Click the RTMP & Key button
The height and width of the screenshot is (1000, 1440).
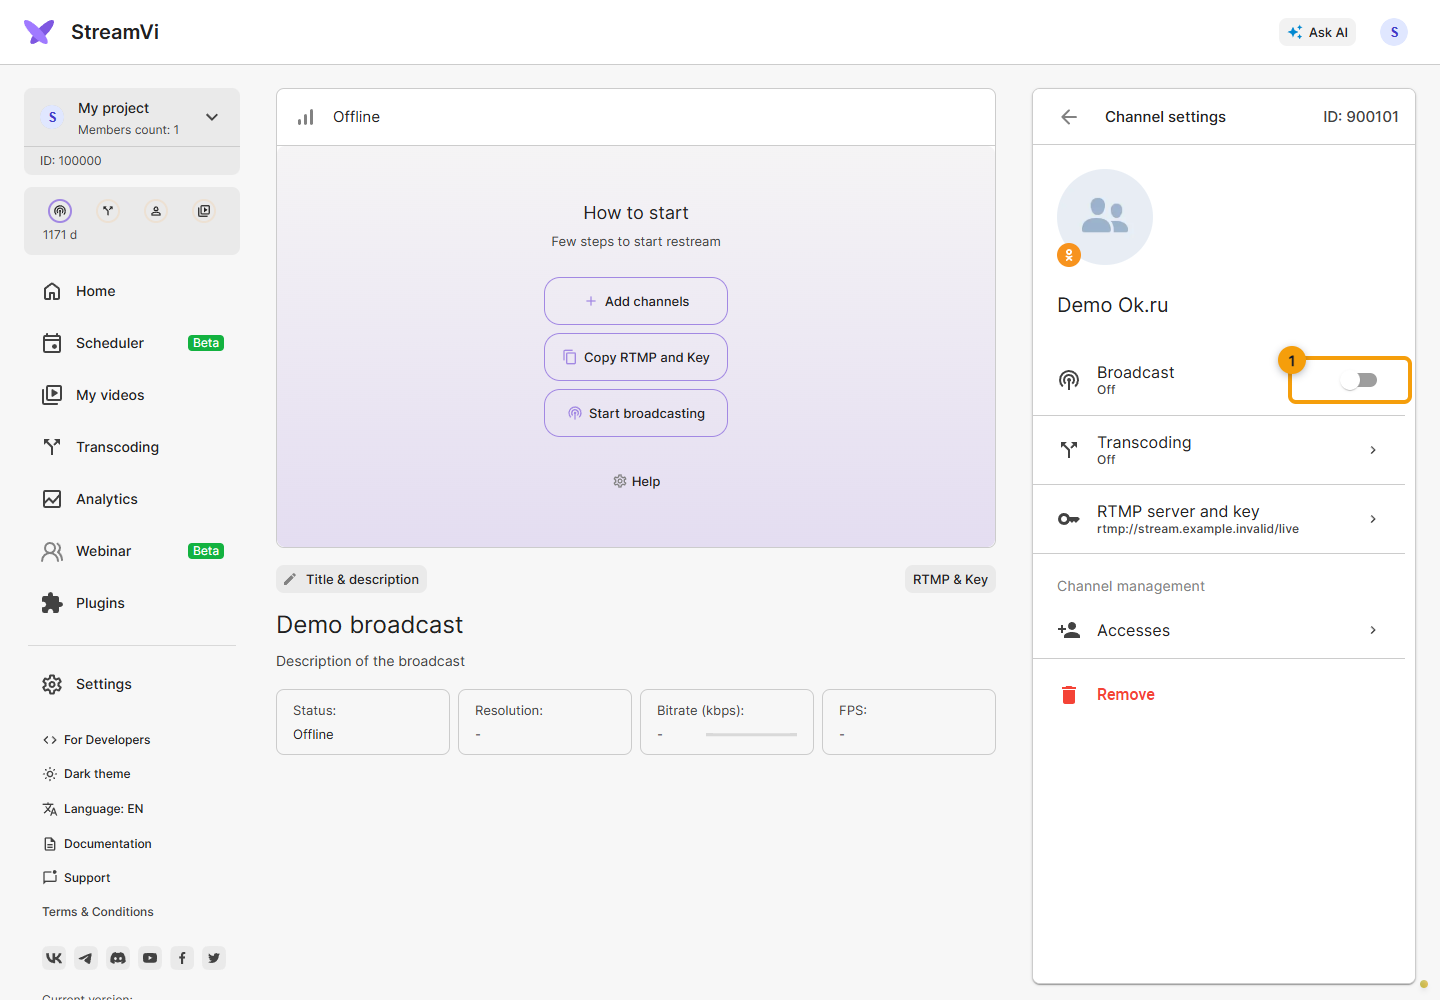coord(950,579)
